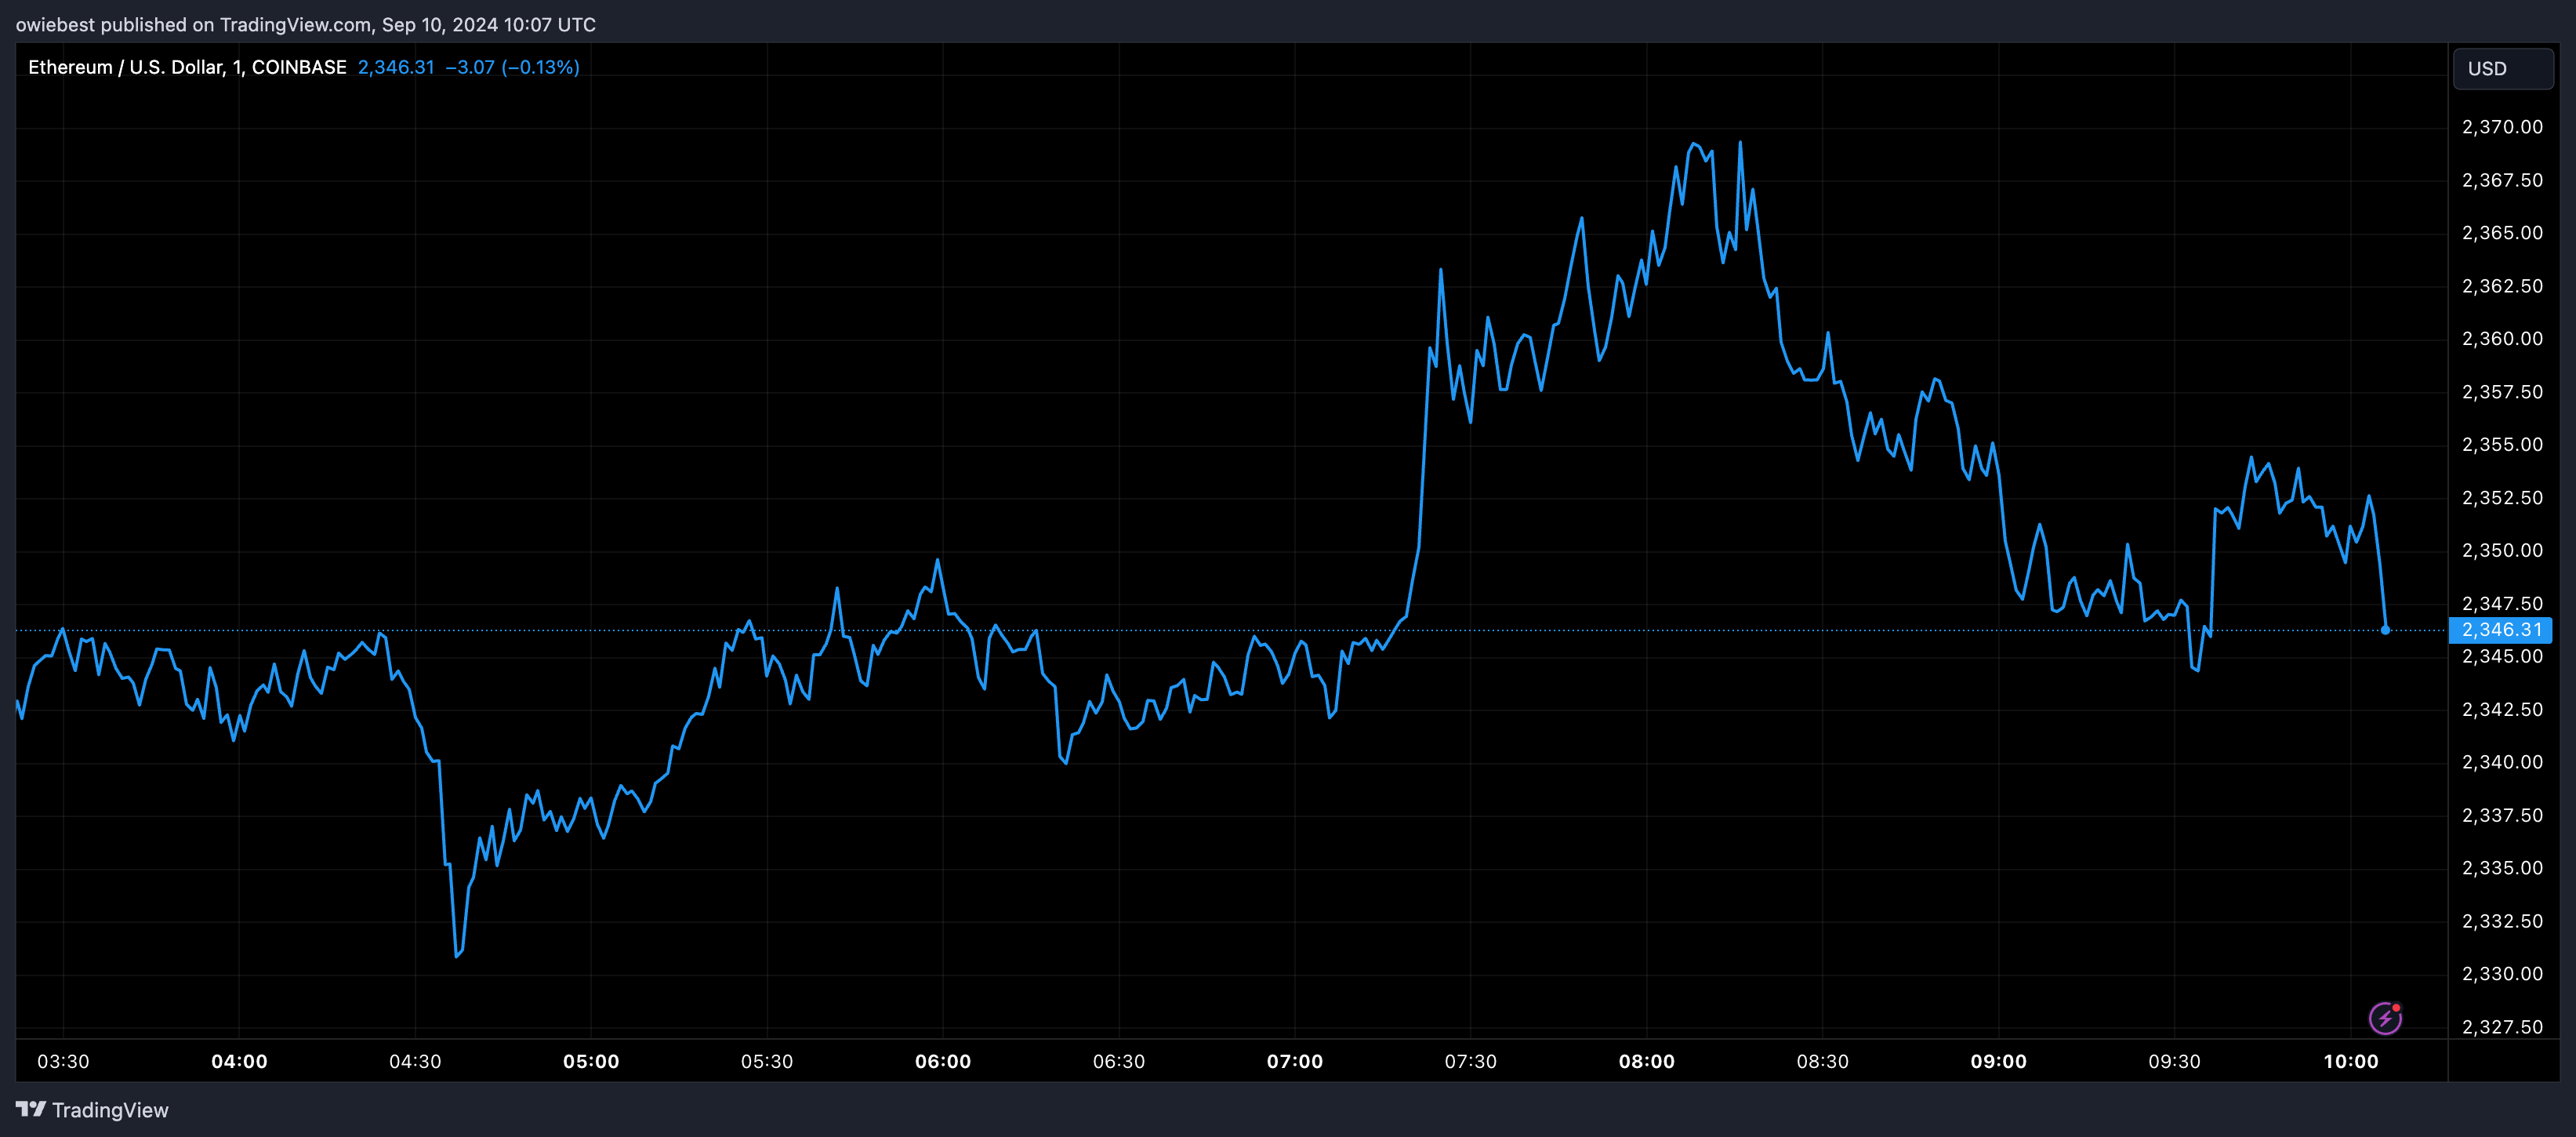Click the 08:00 time axis label
2576x1137 pixels.
(1647, 1061)
